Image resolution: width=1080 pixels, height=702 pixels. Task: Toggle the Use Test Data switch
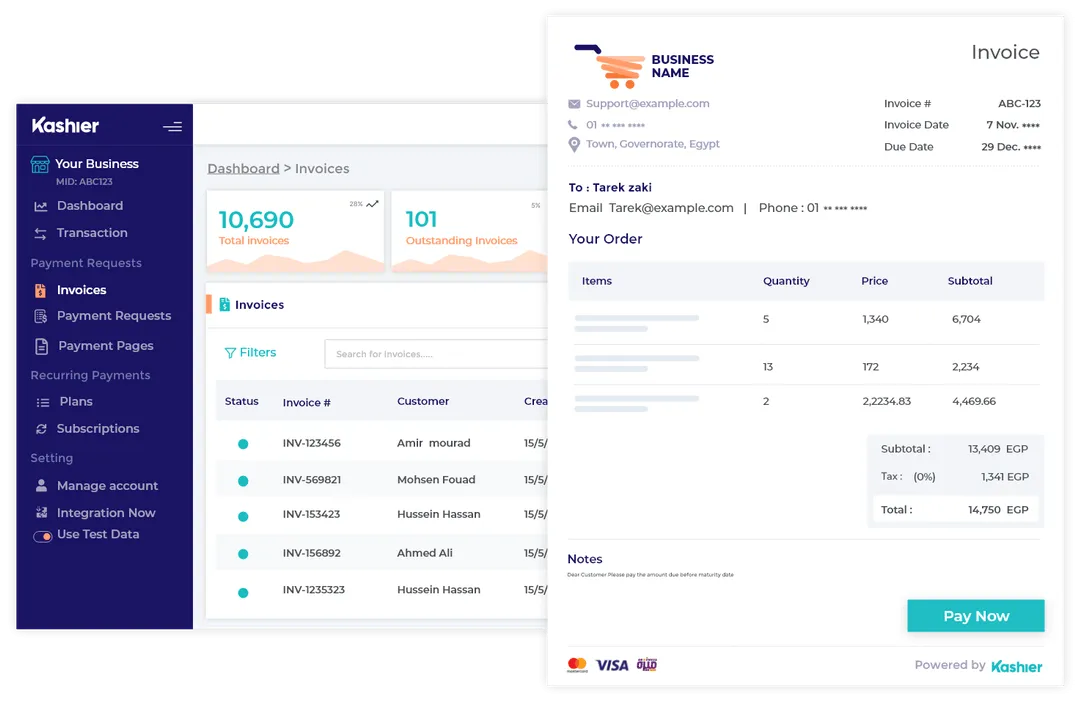[43, 536]
